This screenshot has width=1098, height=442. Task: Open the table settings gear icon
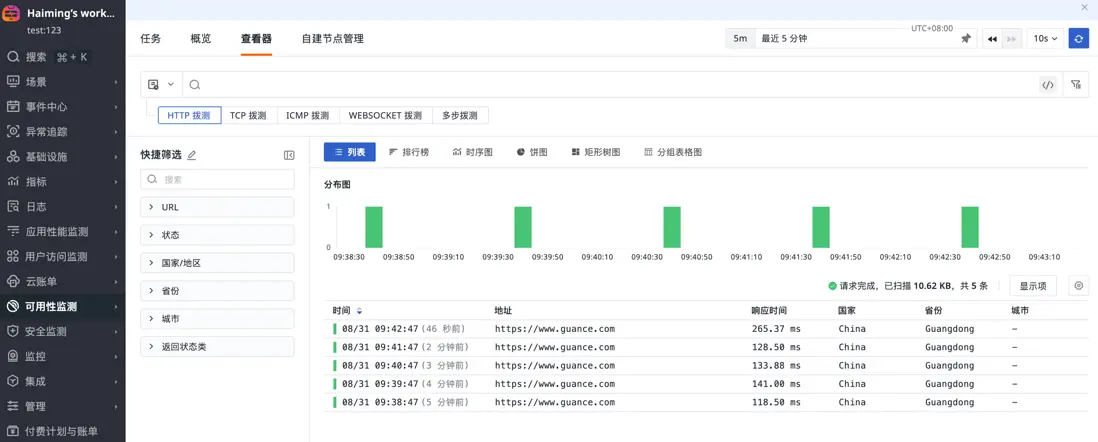click(x=1078, y=286)
